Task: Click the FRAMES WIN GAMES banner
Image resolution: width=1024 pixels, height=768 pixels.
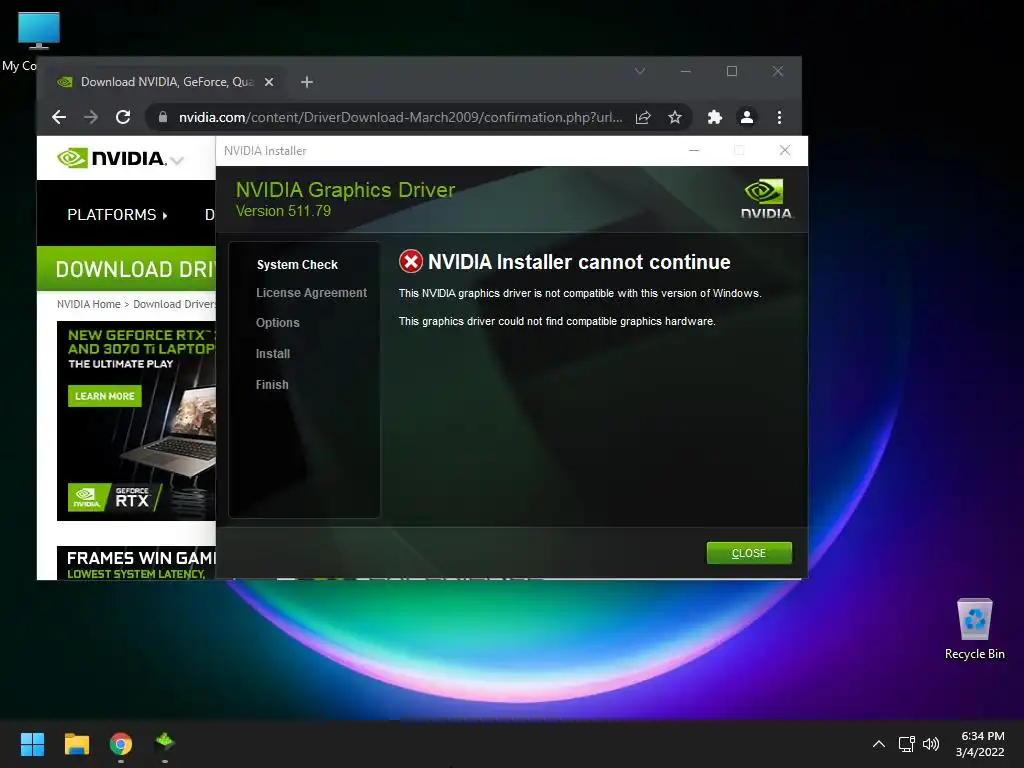Action: coord(136,563)
